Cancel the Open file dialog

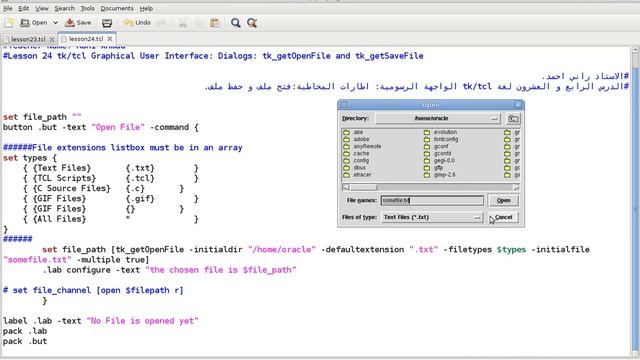[503, 217]
